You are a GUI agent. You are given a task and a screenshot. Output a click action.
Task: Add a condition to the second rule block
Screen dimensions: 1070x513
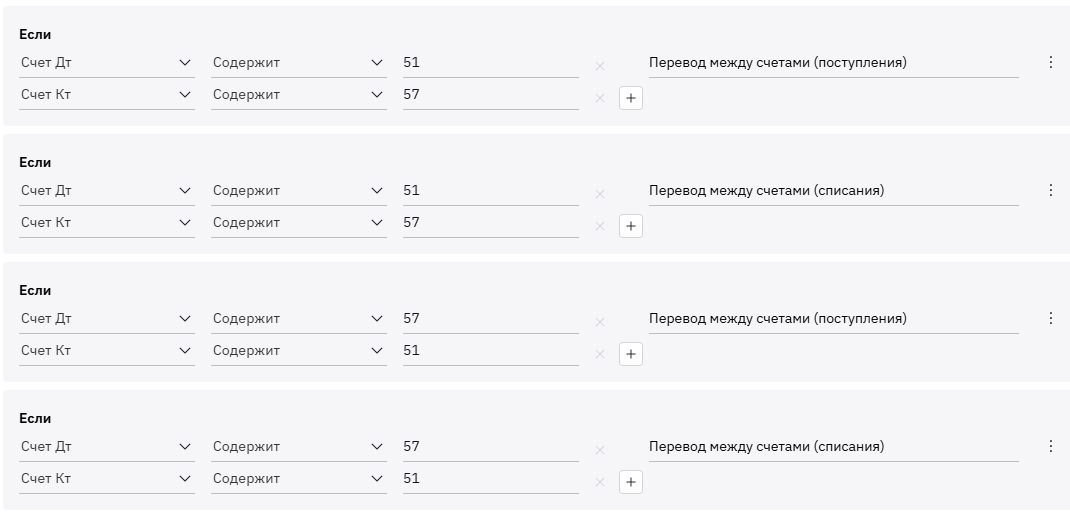point(630,226)
